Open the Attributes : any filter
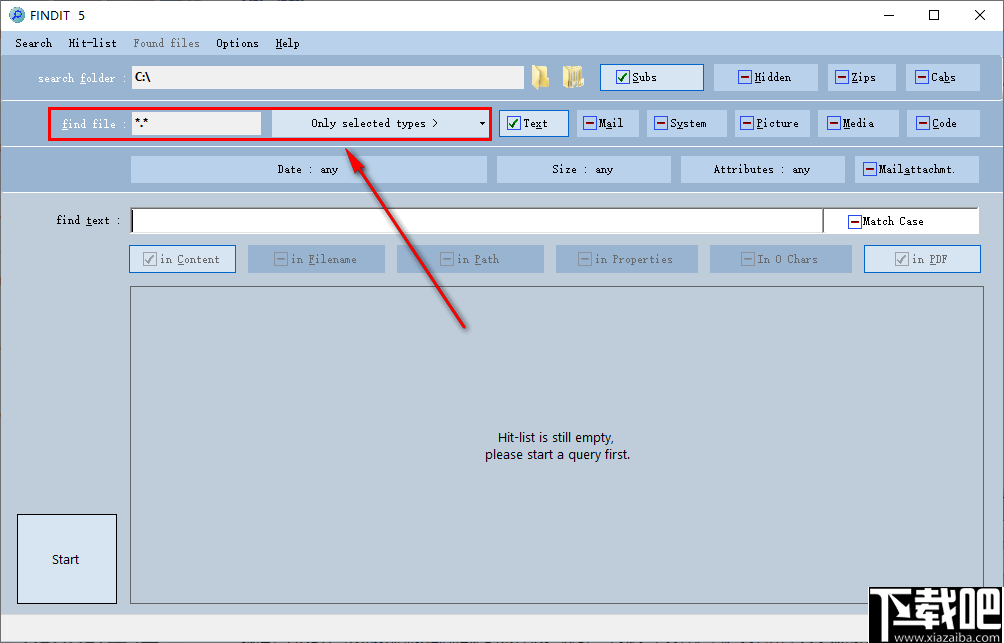 [763, 170]
